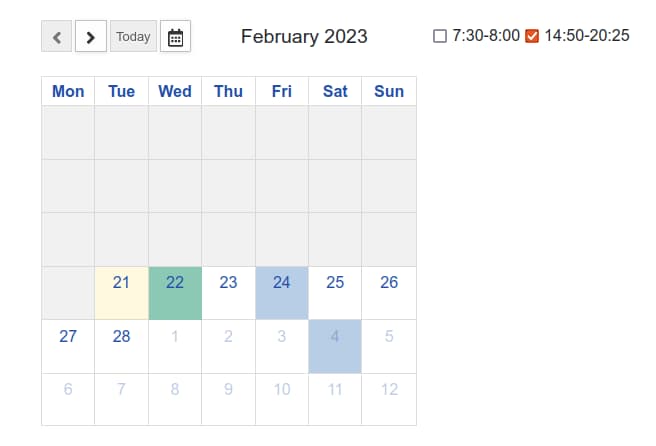
Task: Click the Sun column header
Action: tap(389, 91)
